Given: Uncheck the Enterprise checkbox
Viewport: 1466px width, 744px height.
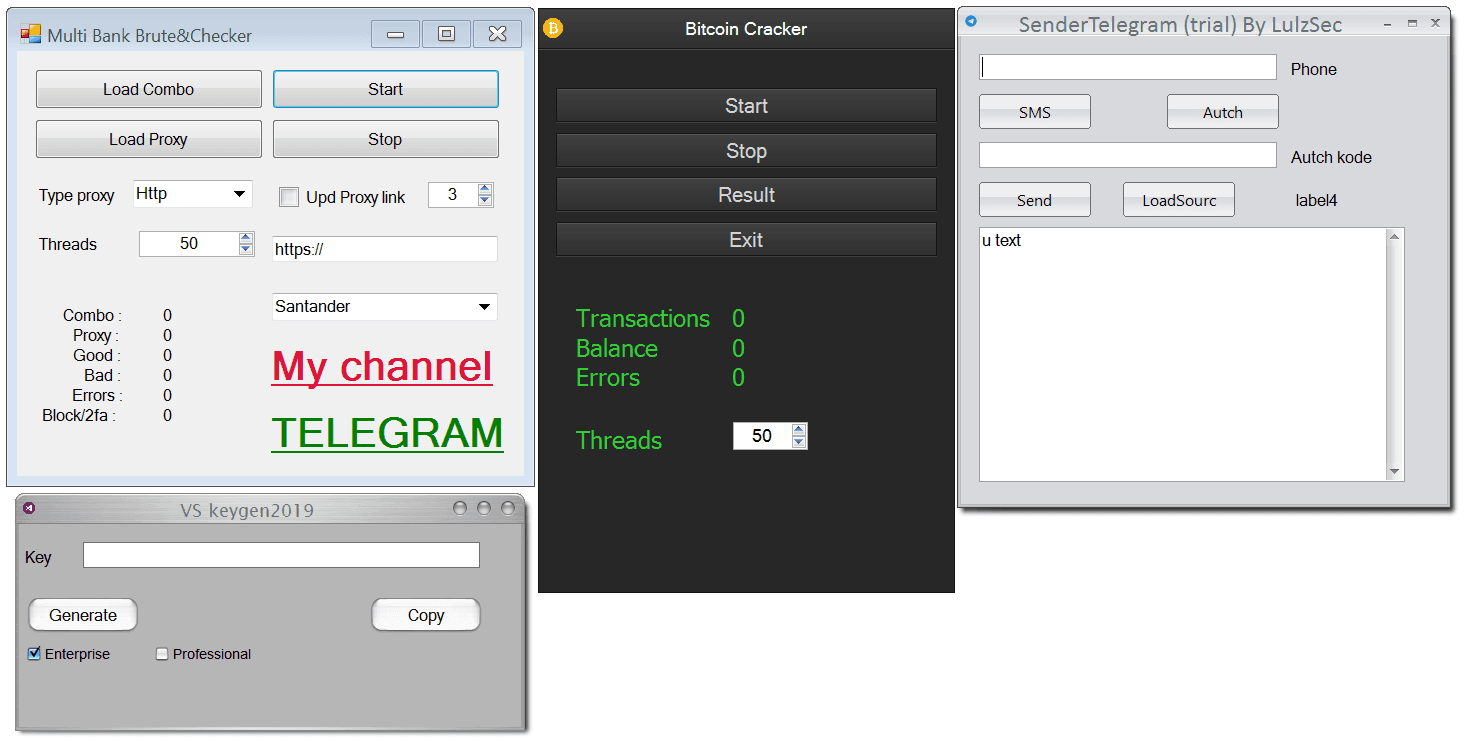Looking at the screenshot, I should (35, 654).
